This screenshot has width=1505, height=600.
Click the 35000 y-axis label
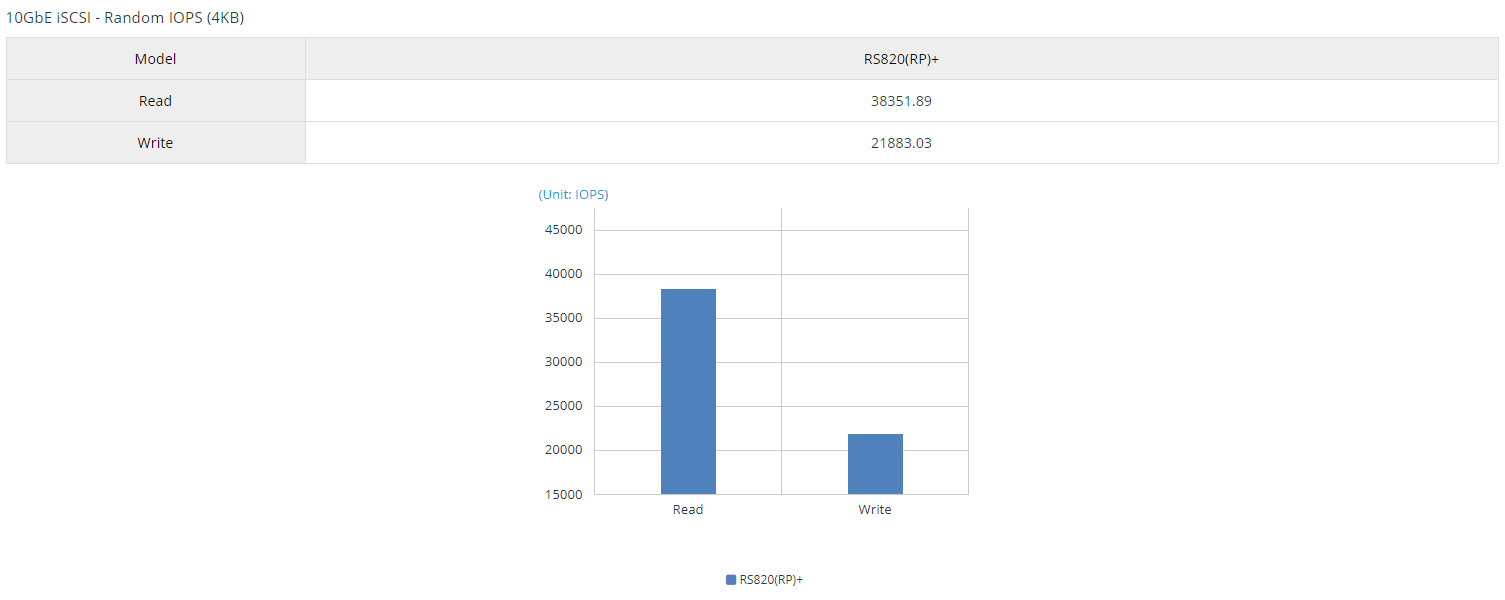pyautogui.click(x=562, y=318)
